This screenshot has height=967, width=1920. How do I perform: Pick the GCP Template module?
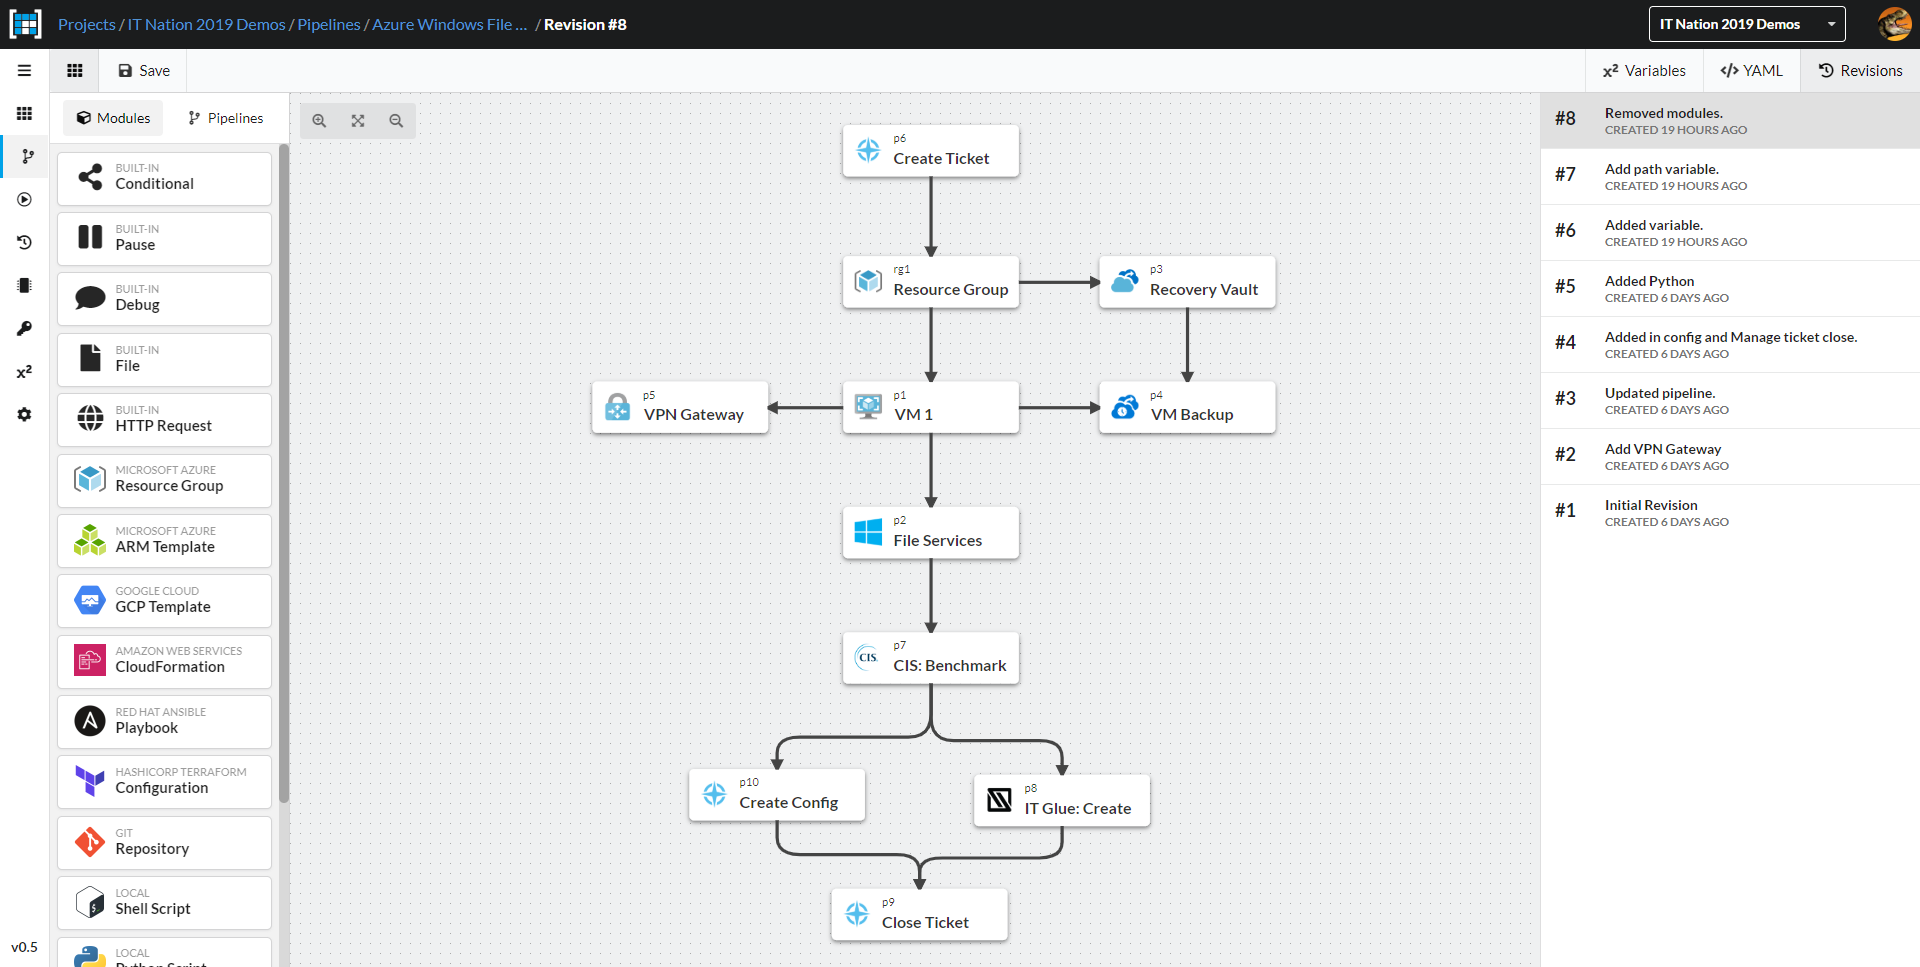coord(164,601)
